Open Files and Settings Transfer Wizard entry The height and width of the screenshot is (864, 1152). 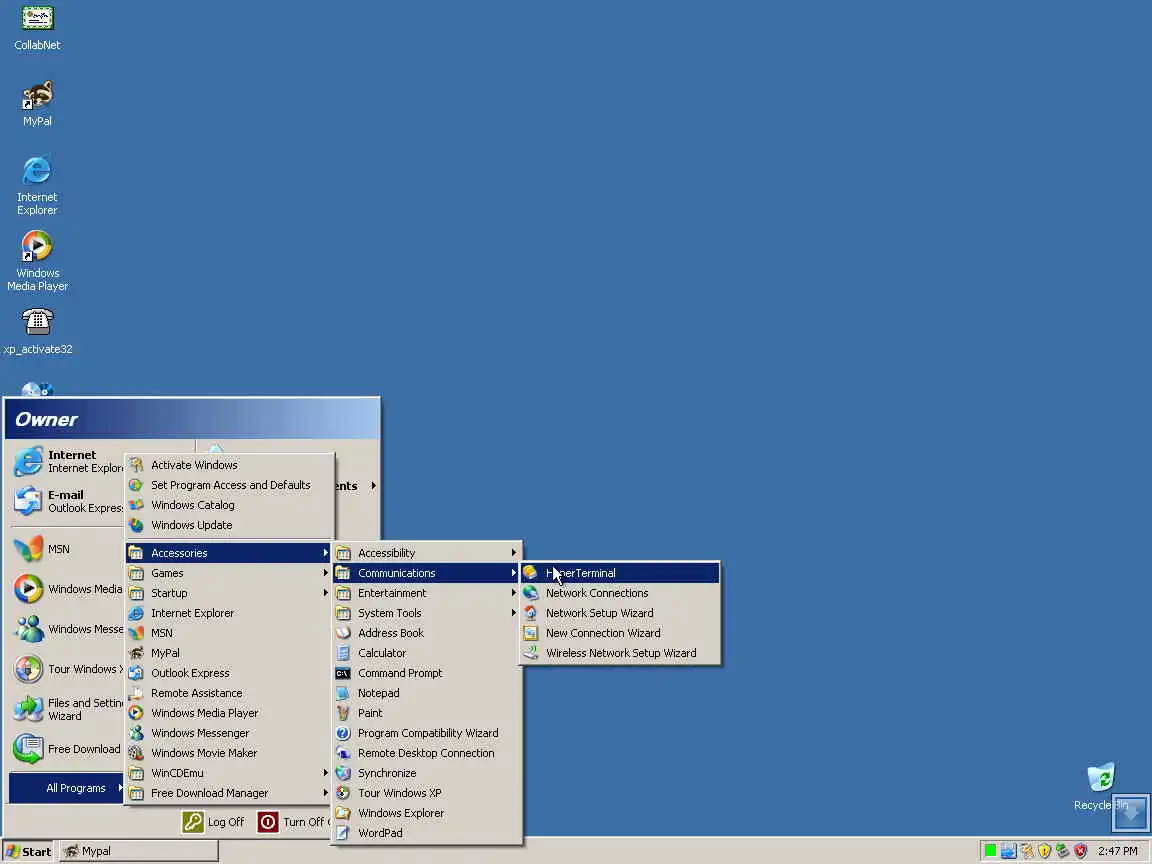coord(68,709)
